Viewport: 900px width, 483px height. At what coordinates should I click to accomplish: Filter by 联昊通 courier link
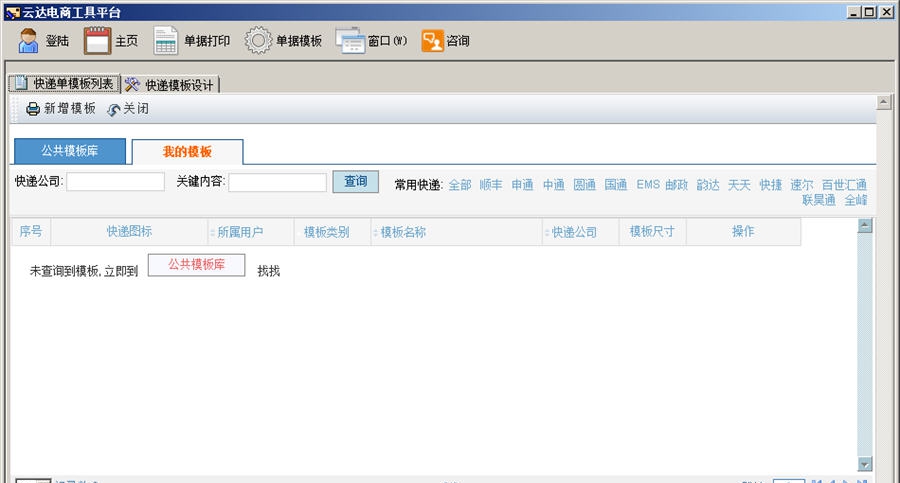click(818, 200)
